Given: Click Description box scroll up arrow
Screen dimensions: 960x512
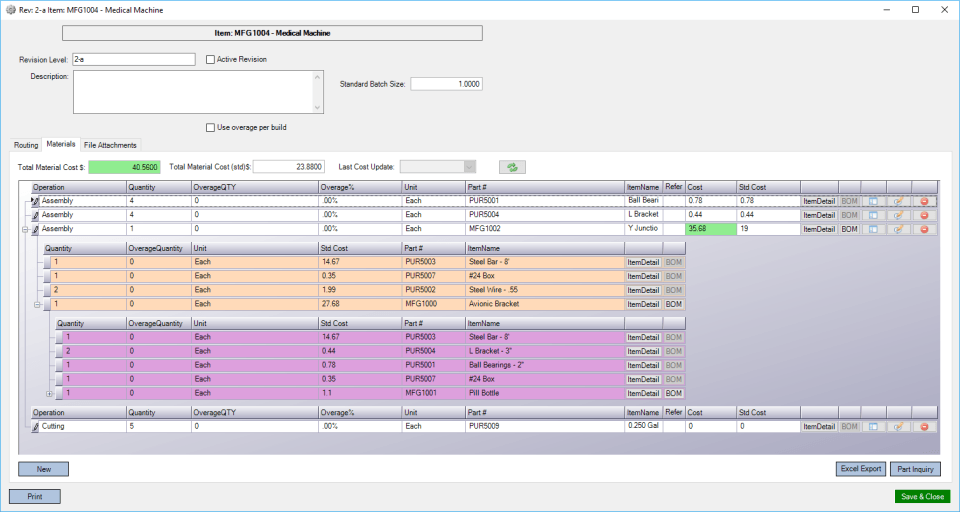Looking at the screenshot, I should click(317, 77).
